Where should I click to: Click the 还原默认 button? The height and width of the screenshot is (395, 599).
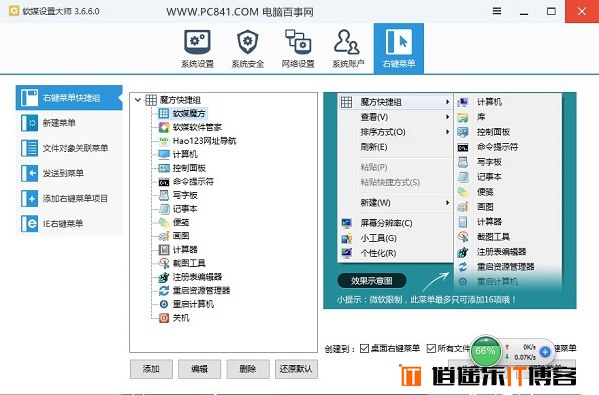pos(296,369)
